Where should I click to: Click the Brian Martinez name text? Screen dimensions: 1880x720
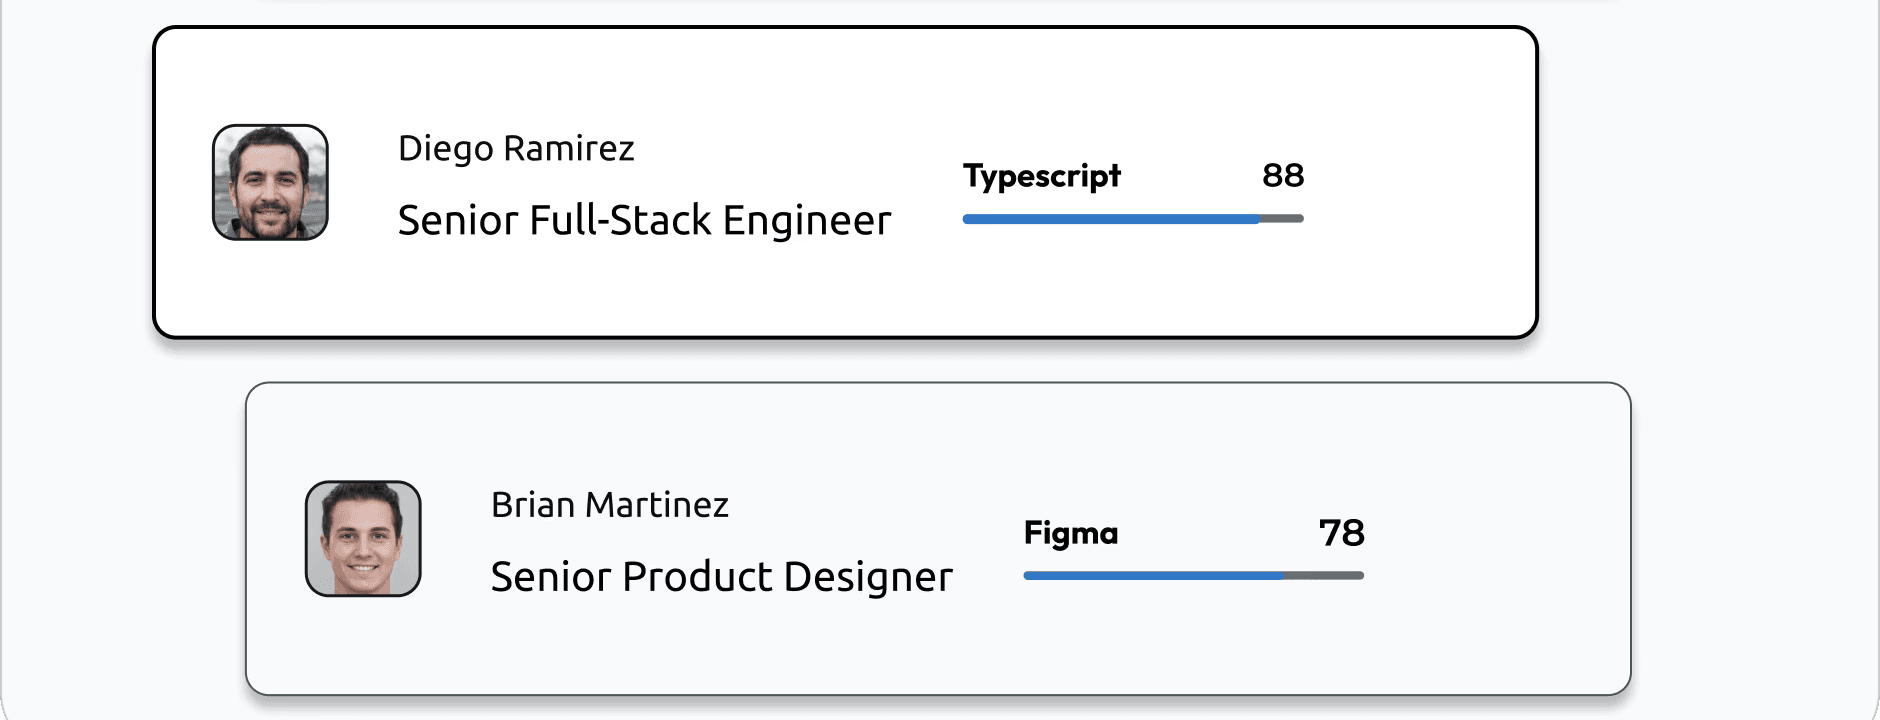(609, 505)
